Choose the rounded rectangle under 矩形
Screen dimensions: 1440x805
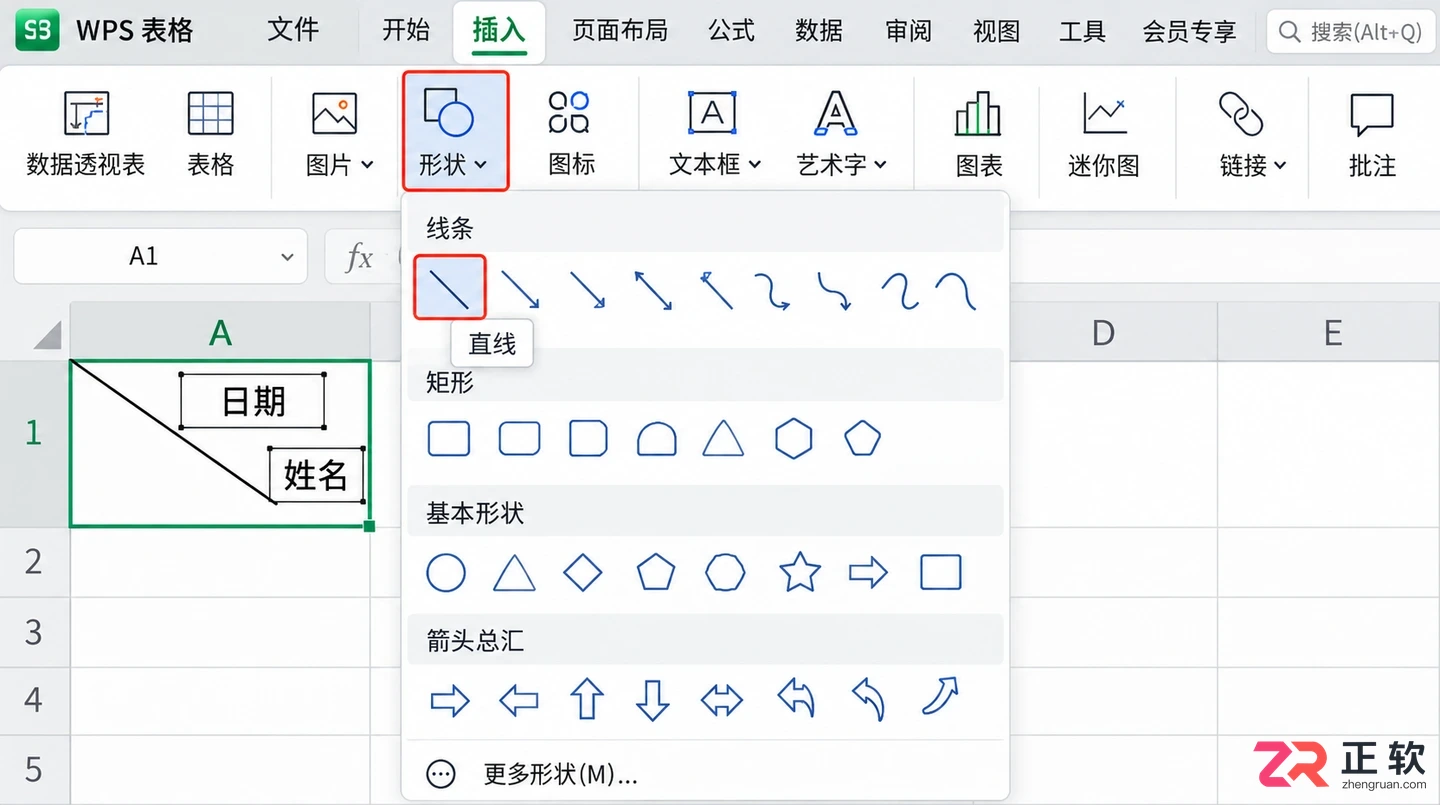(x=520, y=438)
